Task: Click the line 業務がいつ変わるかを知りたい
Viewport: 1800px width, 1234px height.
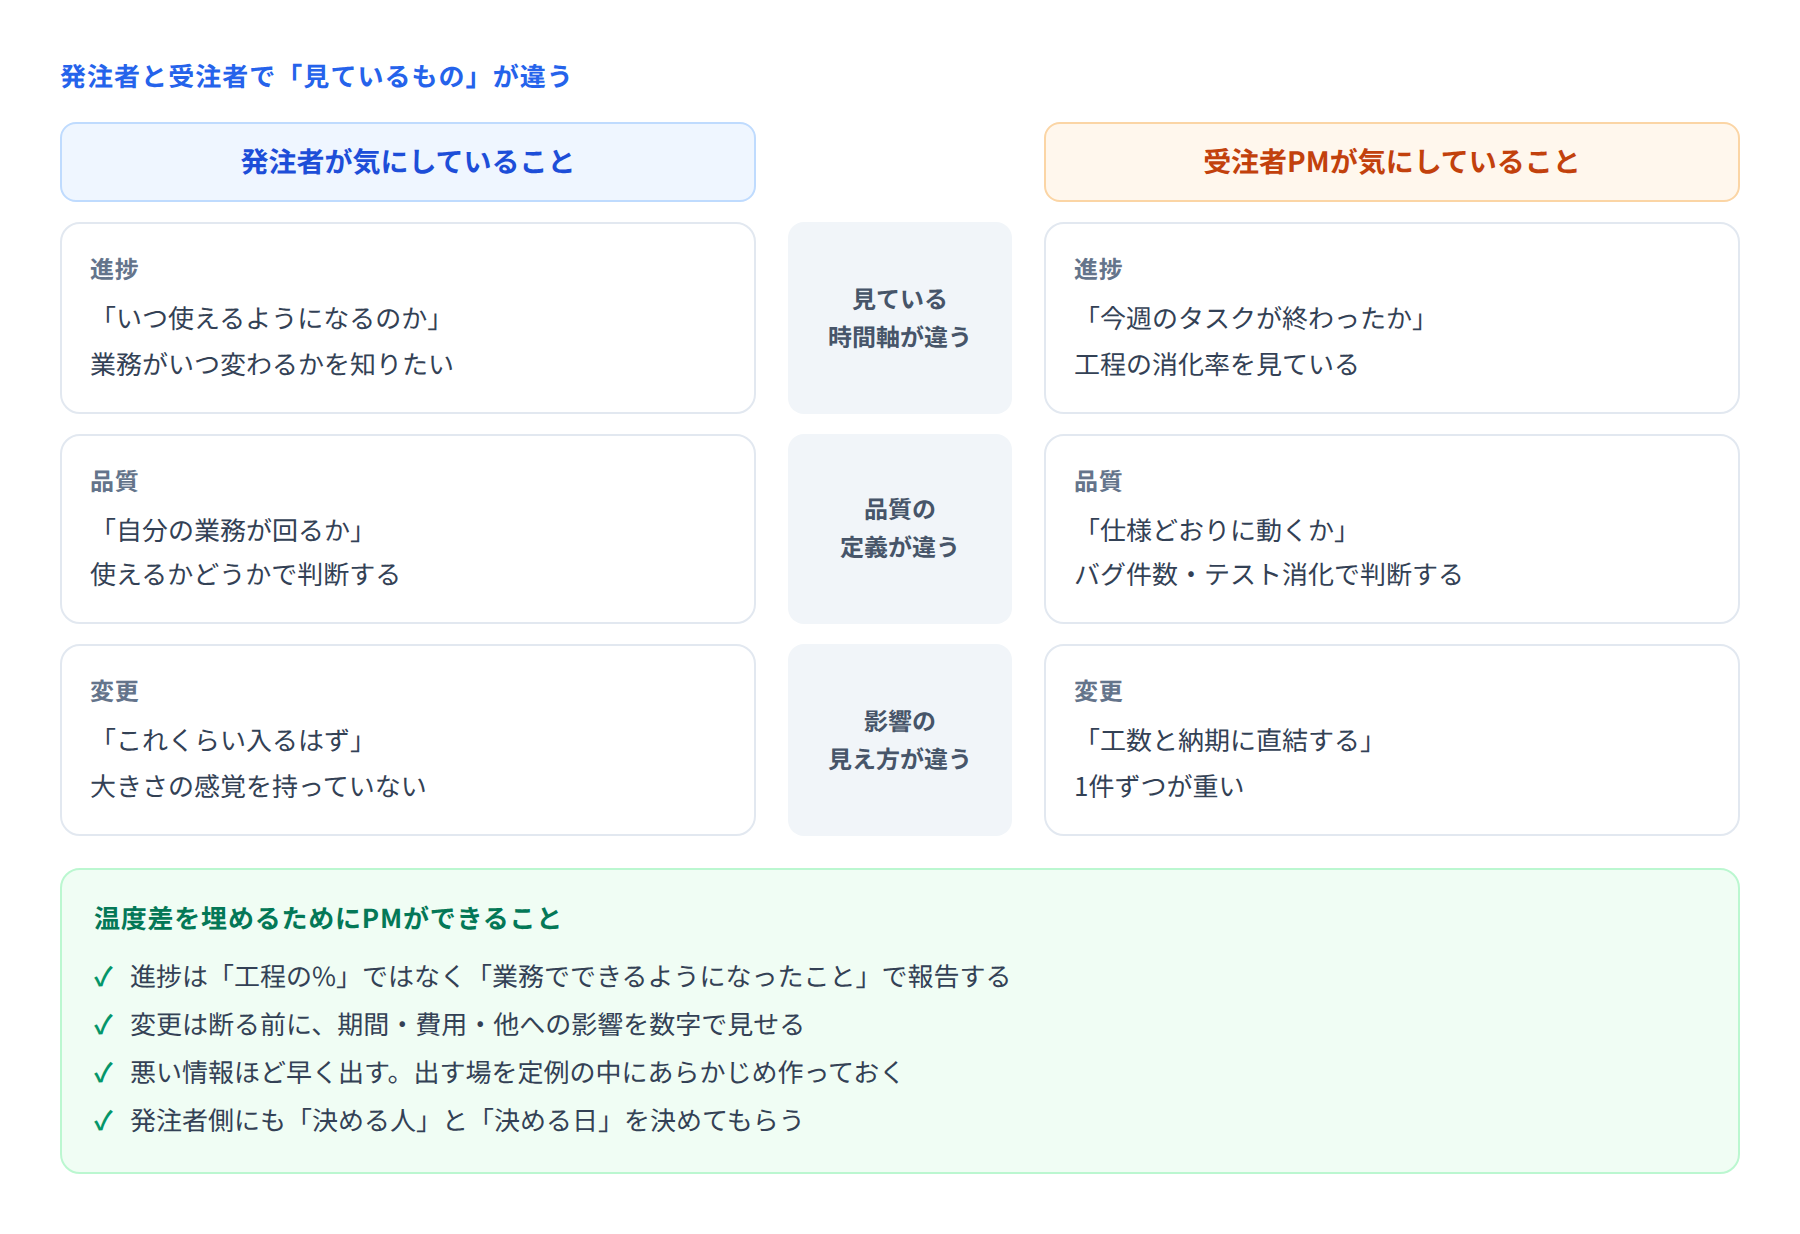Action: 272,364
